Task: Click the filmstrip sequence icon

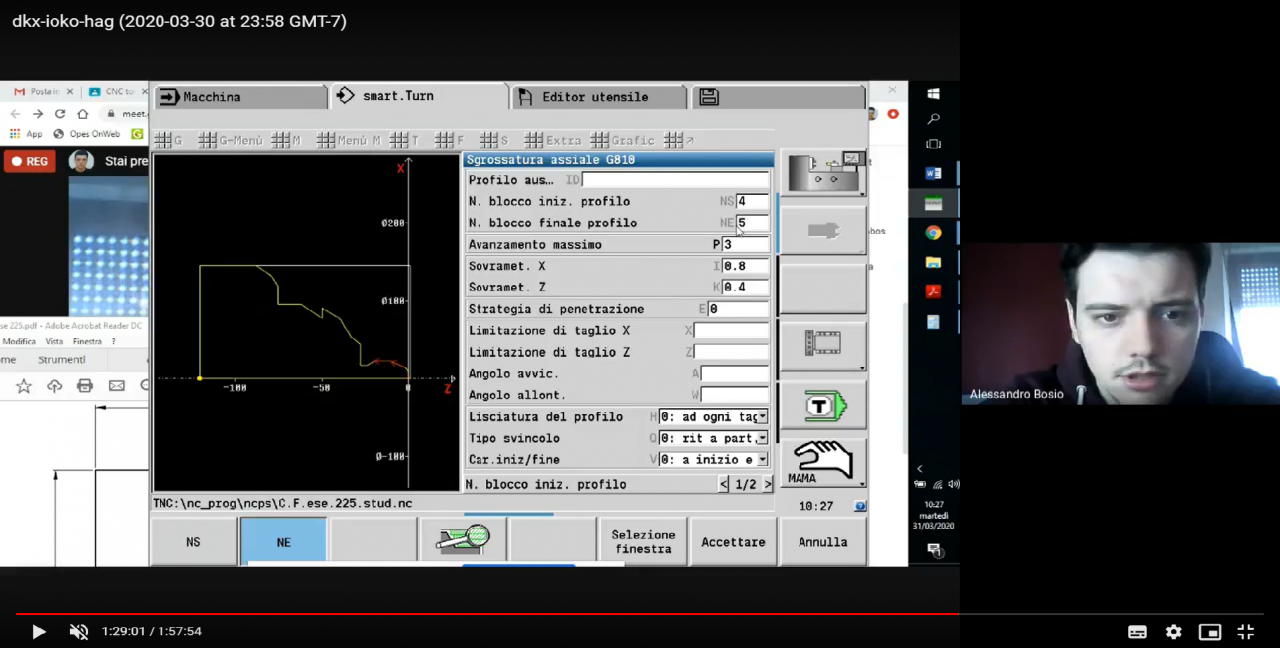Action: point(823,343)
